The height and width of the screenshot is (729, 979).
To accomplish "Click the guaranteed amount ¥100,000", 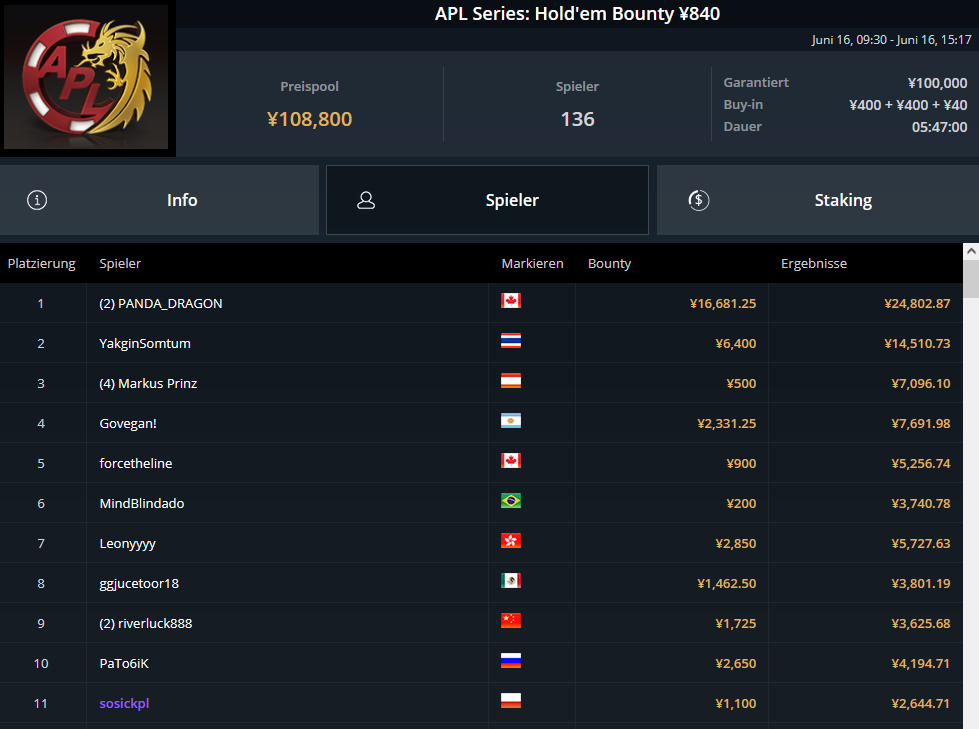I will 937,83.
